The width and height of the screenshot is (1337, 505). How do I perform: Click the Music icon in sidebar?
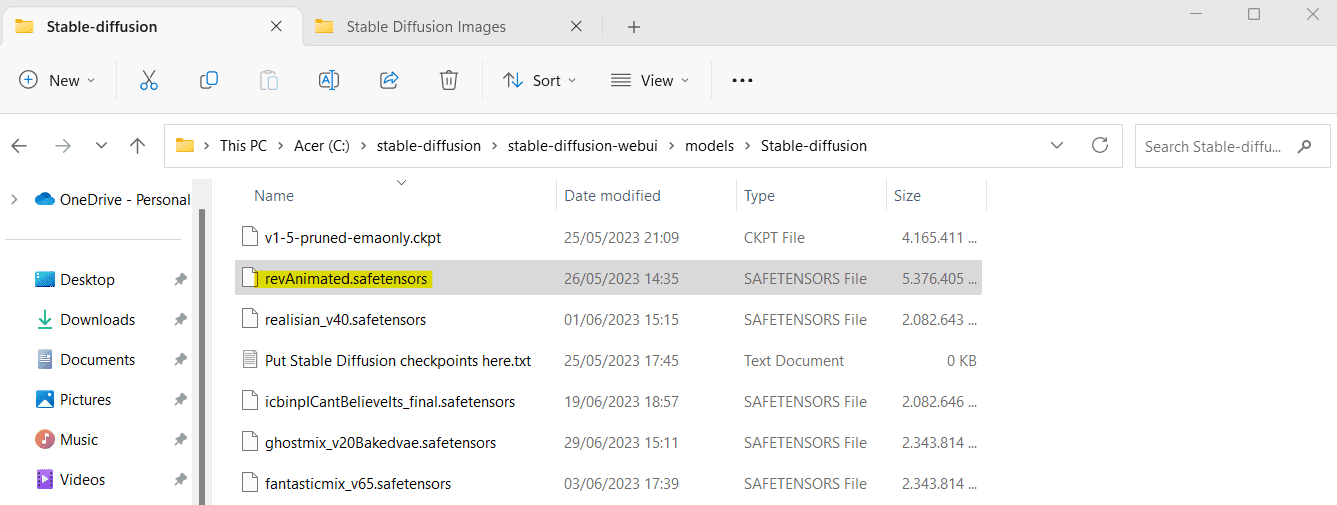pyautogui.click(x=45, y=440)
